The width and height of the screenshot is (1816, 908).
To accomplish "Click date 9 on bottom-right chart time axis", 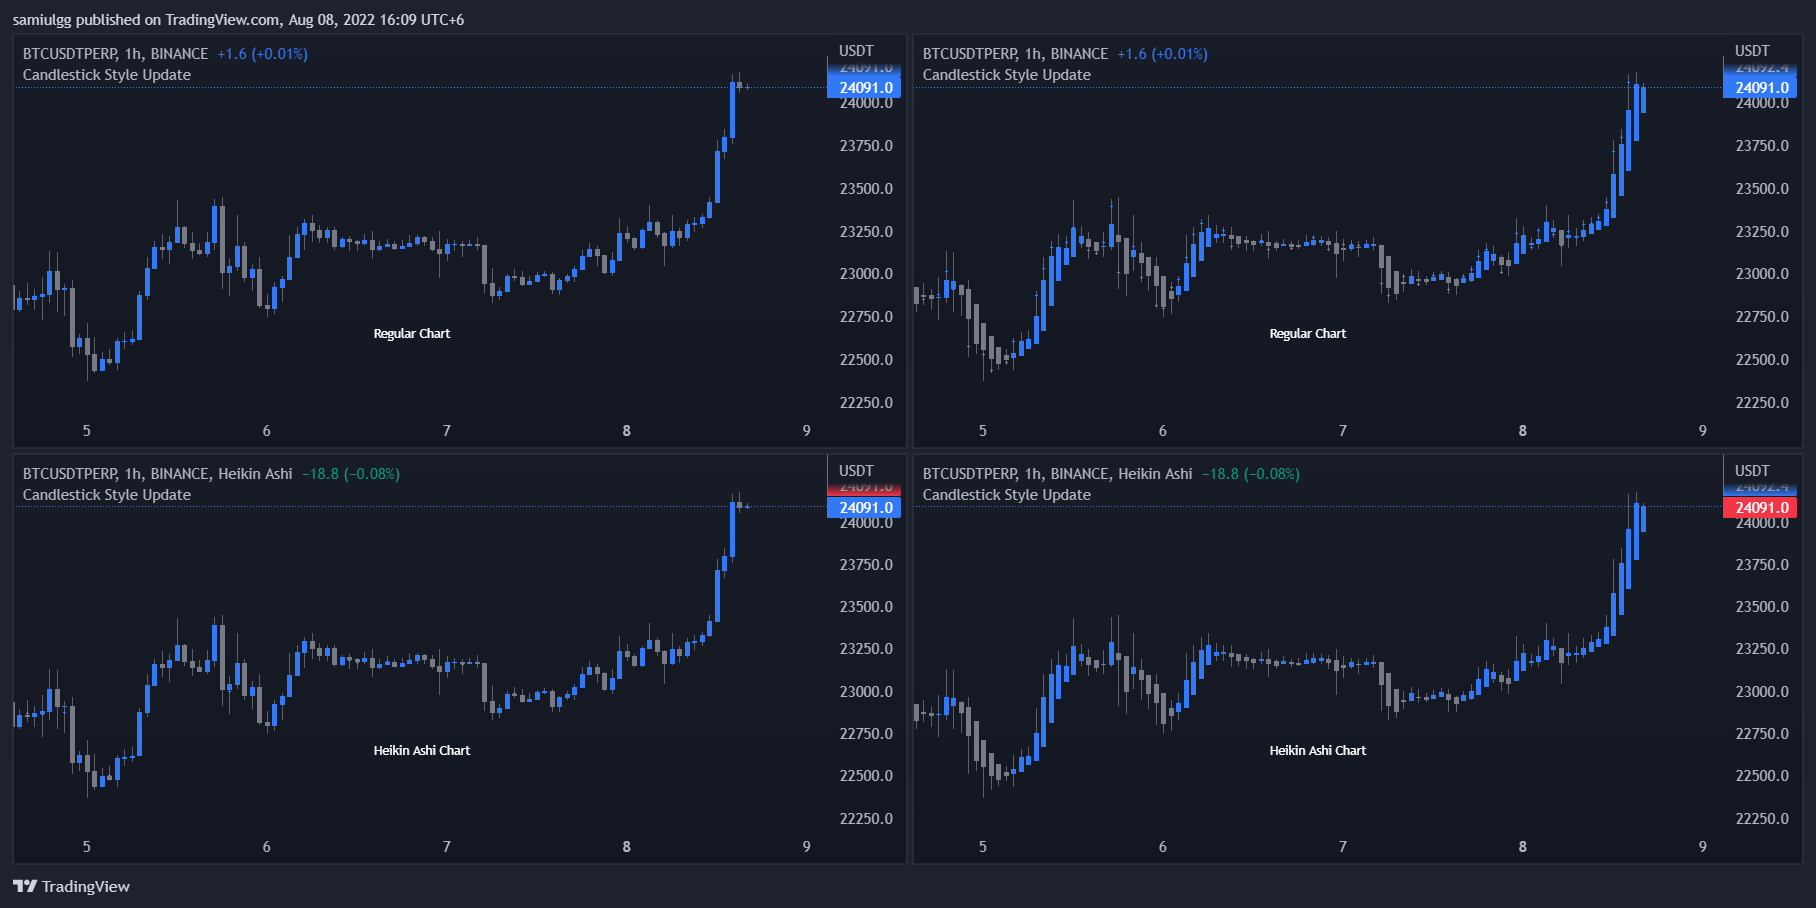I will pyautogui.click(x=1703, y=847).
